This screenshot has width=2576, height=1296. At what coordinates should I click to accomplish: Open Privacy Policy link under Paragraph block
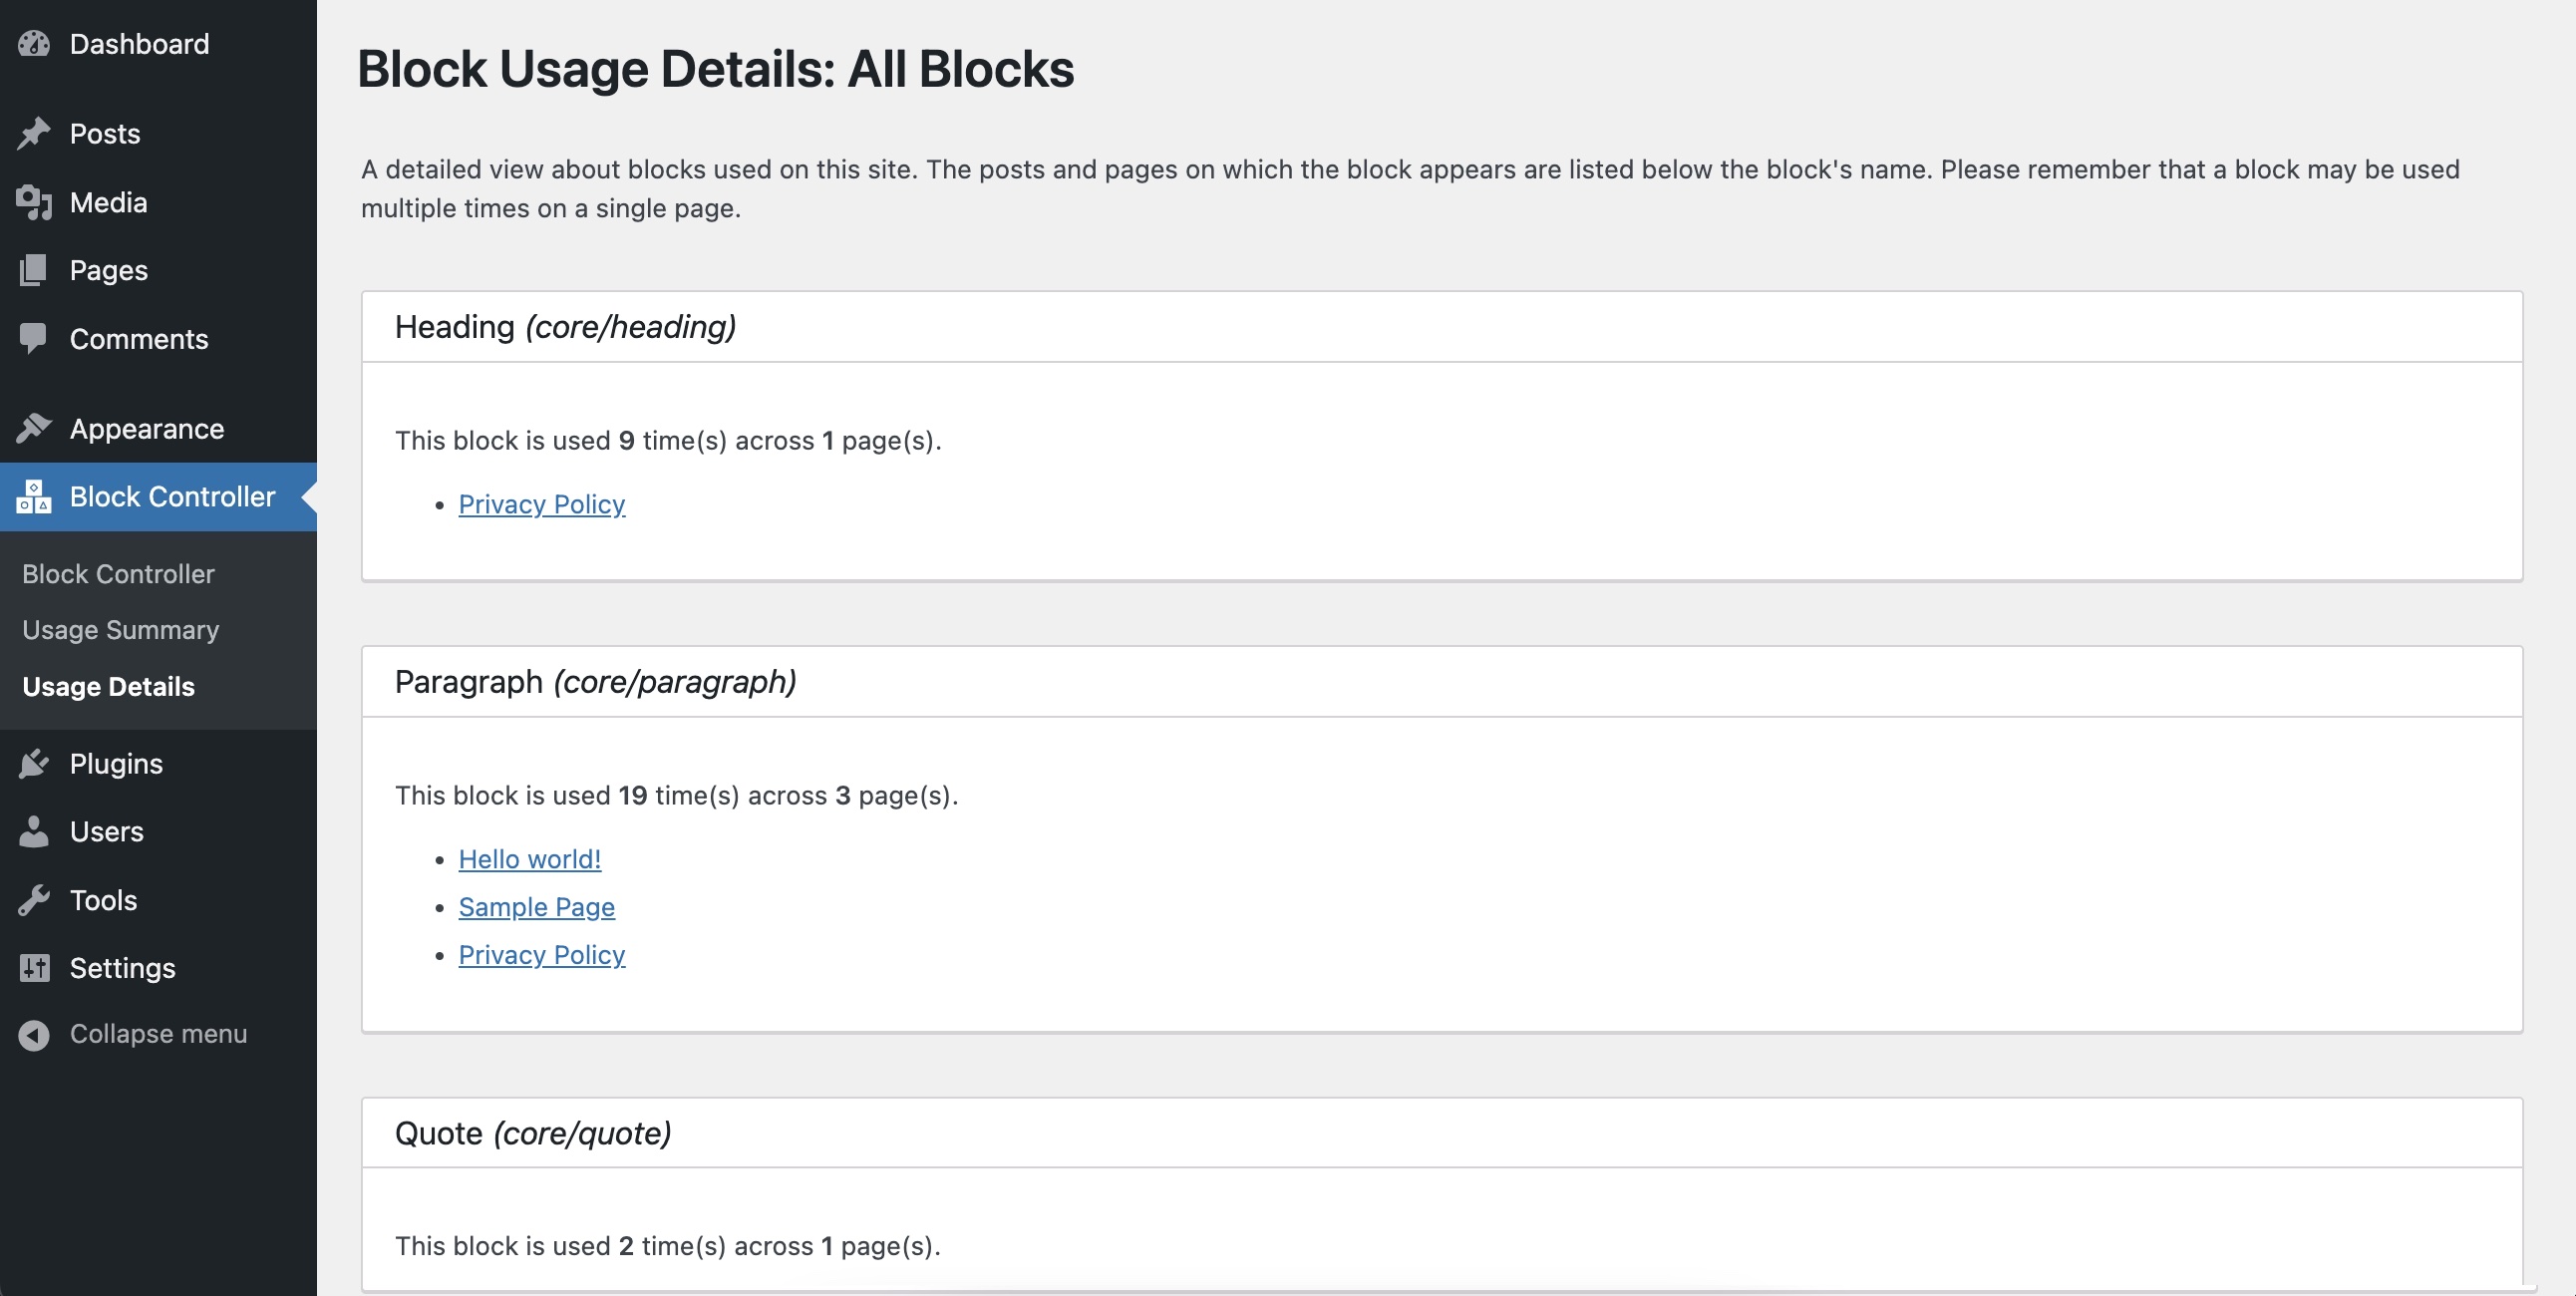point(542,955)
